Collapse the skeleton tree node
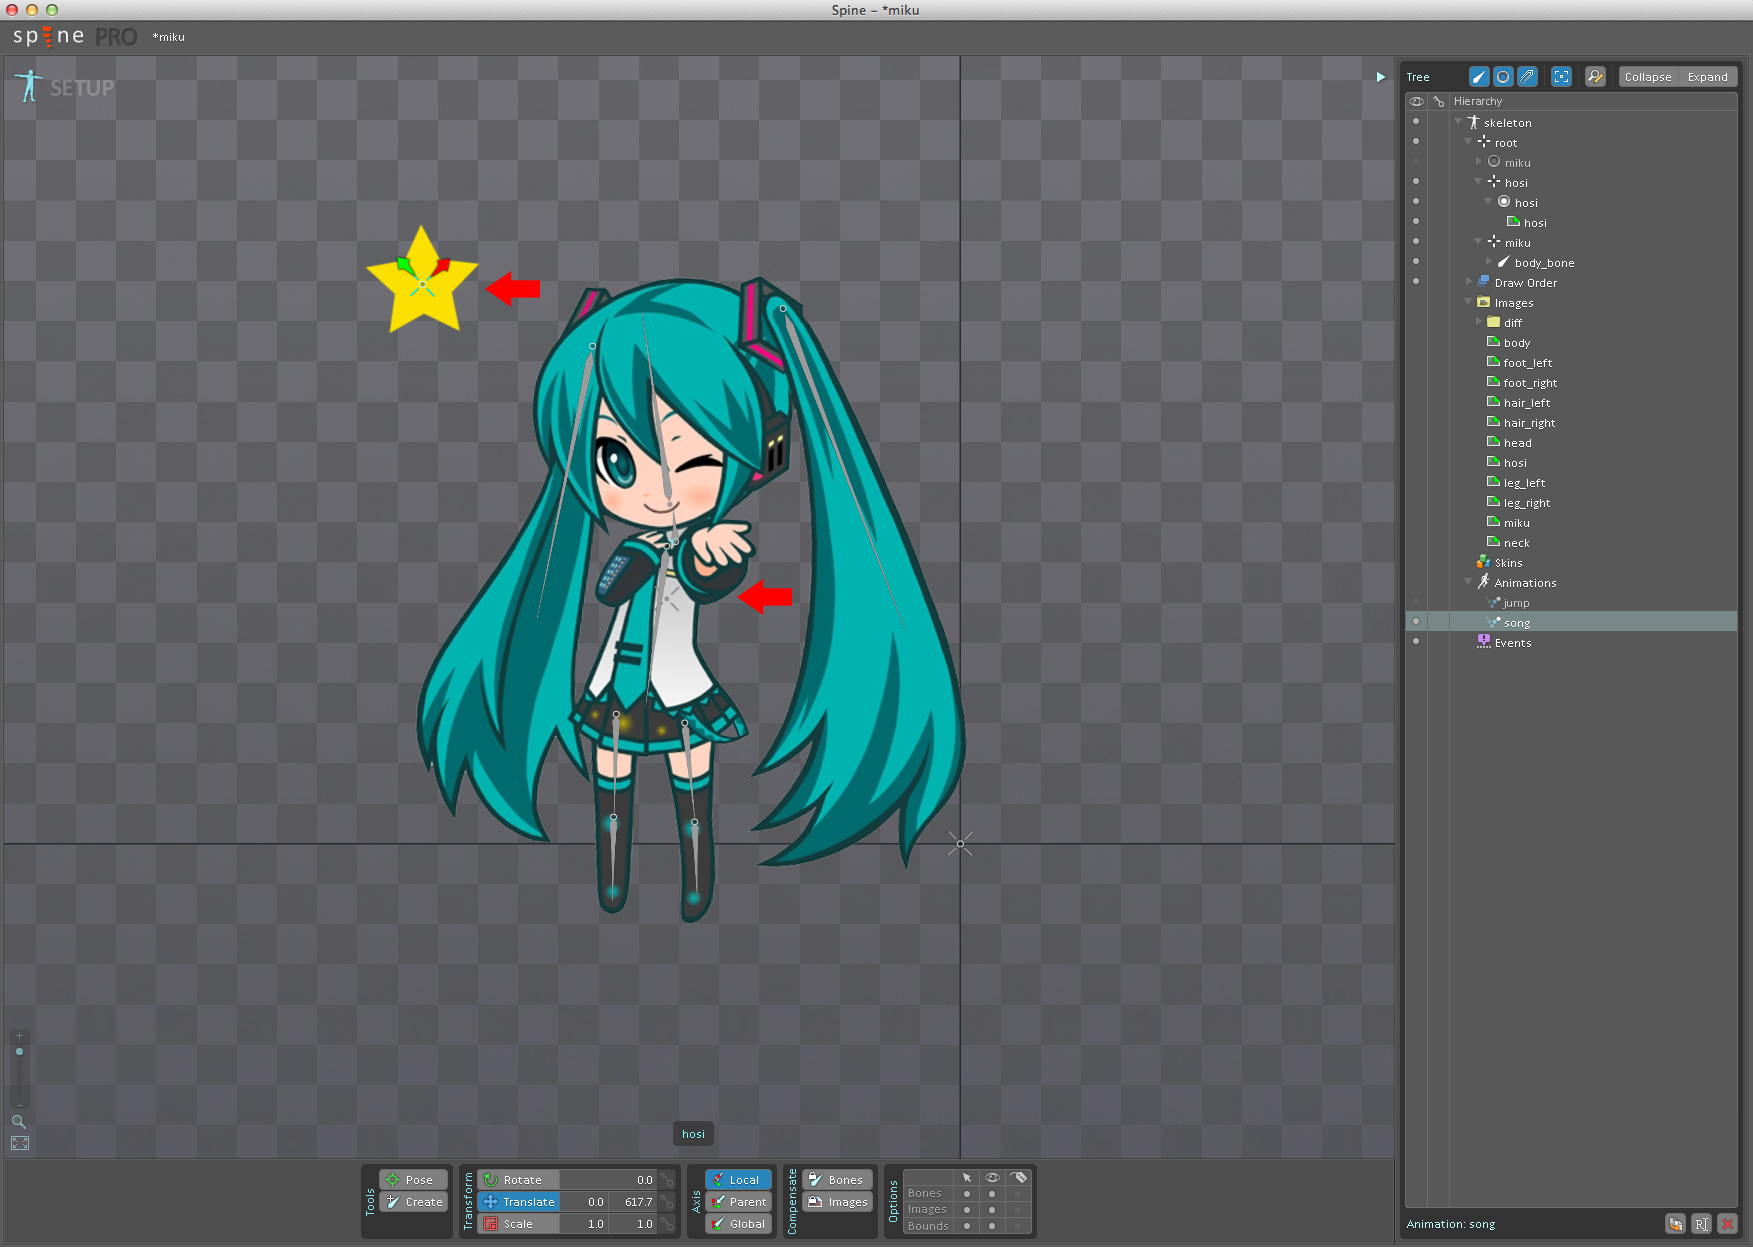This screenshot has height=1247, width=1753. (x=1459, y=122)
